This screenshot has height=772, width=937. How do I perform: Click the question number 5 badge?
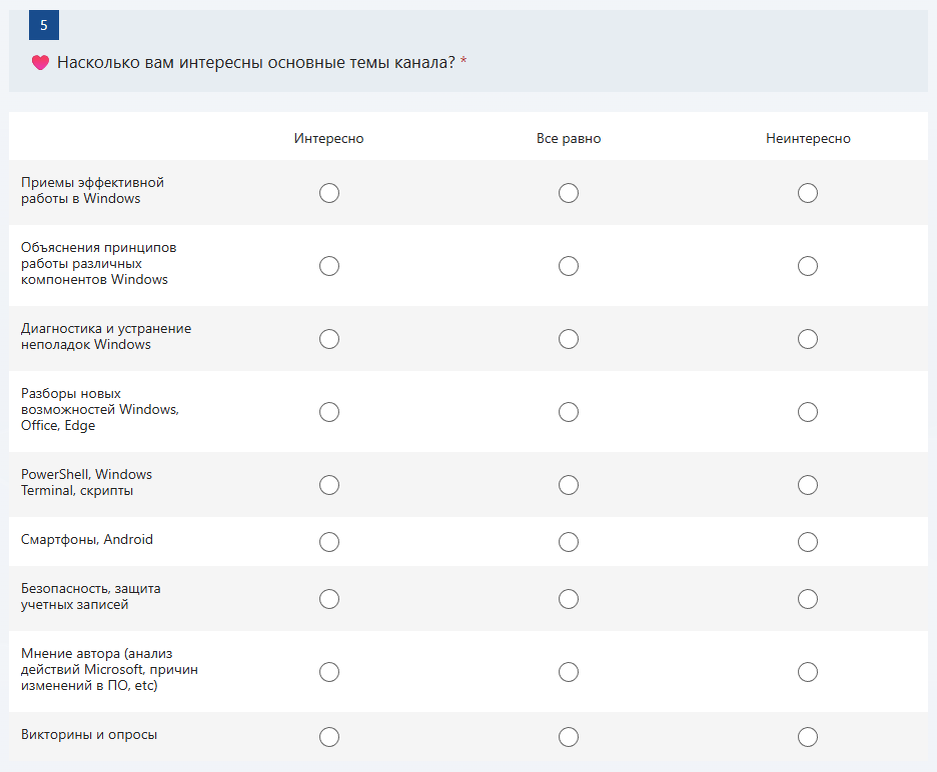coord(43,25)
